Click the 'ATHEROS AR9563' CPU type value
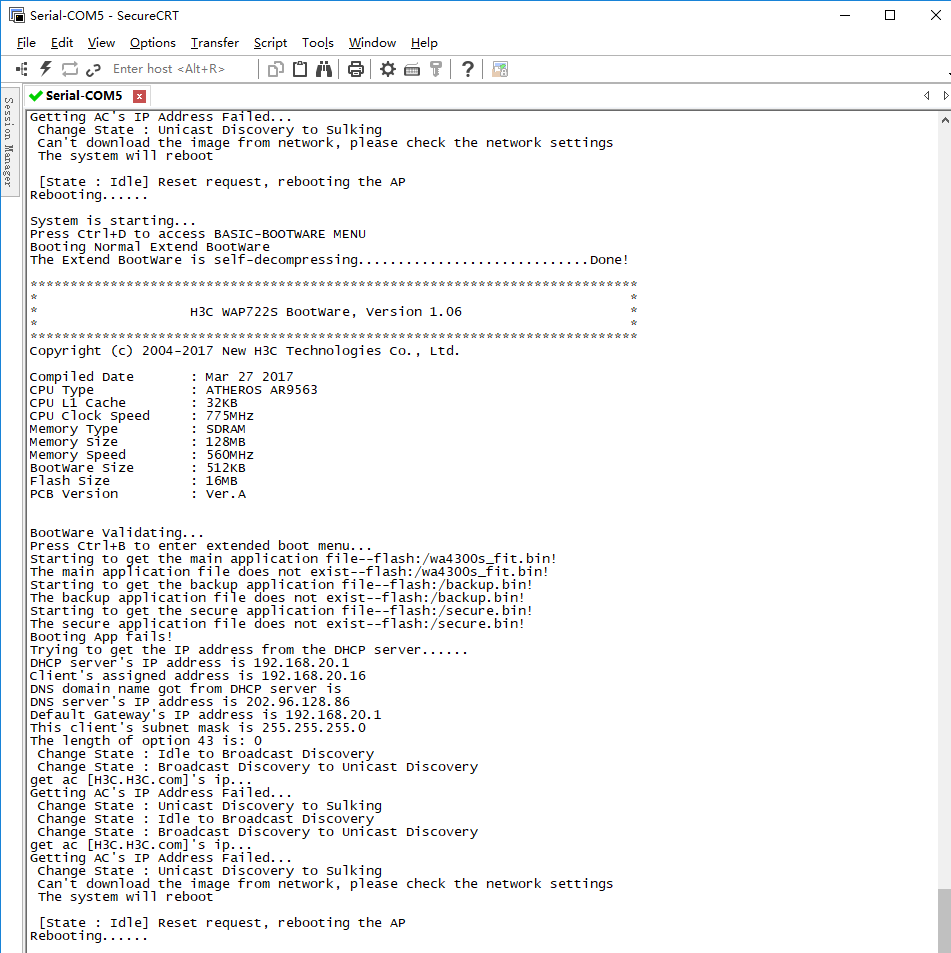This screenshot has height=953, width=951. point(261,390)
